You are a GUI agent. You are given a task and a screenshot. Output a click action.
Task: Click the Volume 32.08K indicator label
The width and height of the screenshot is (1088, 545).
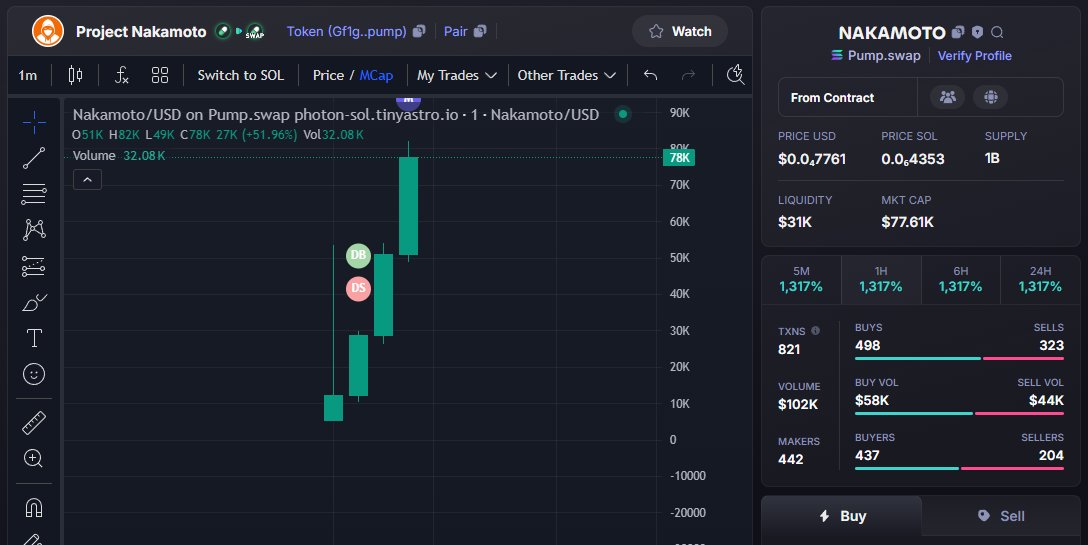[x=119, y=156]
